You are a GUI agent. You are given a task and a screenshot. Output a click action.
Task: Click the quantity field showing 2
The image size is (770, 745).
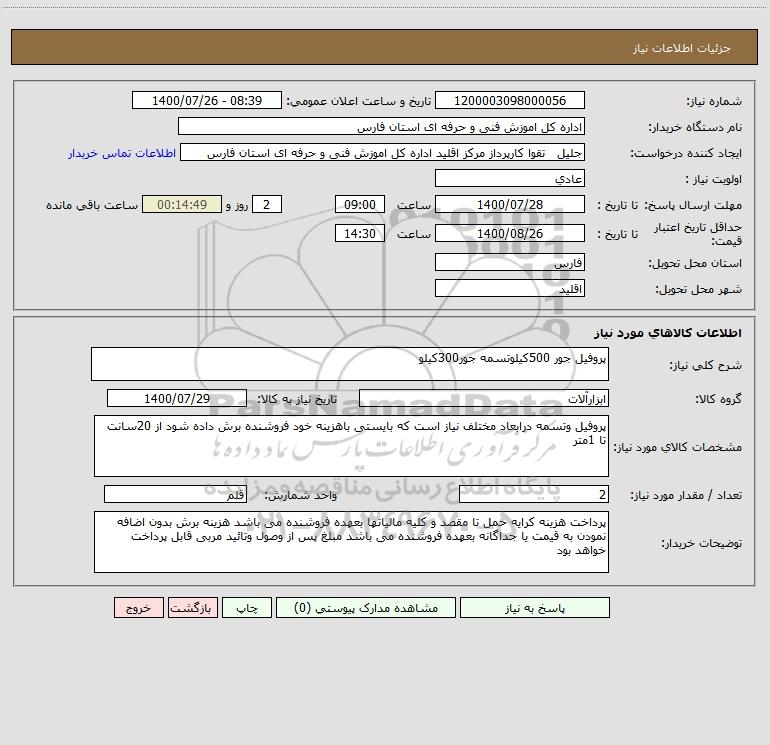coord(534,495)
